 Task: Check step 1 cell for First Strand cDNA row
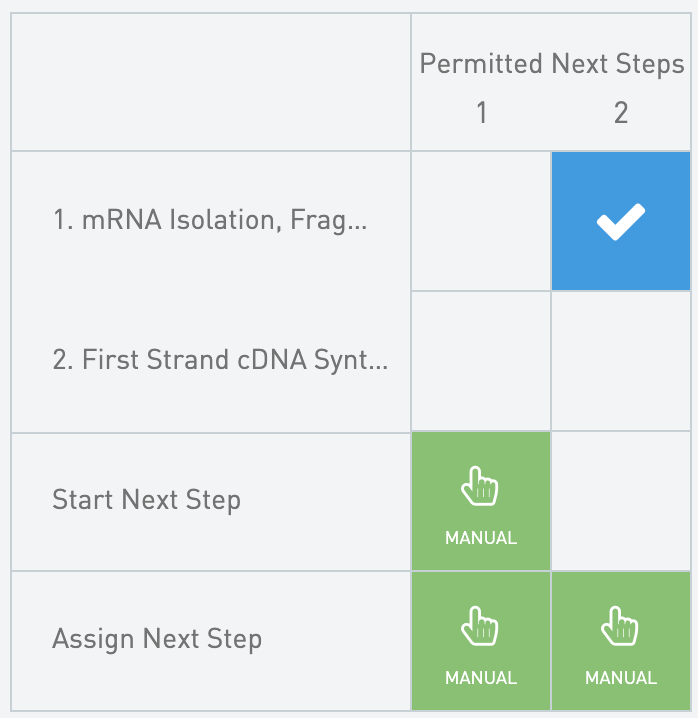[481, 361]
